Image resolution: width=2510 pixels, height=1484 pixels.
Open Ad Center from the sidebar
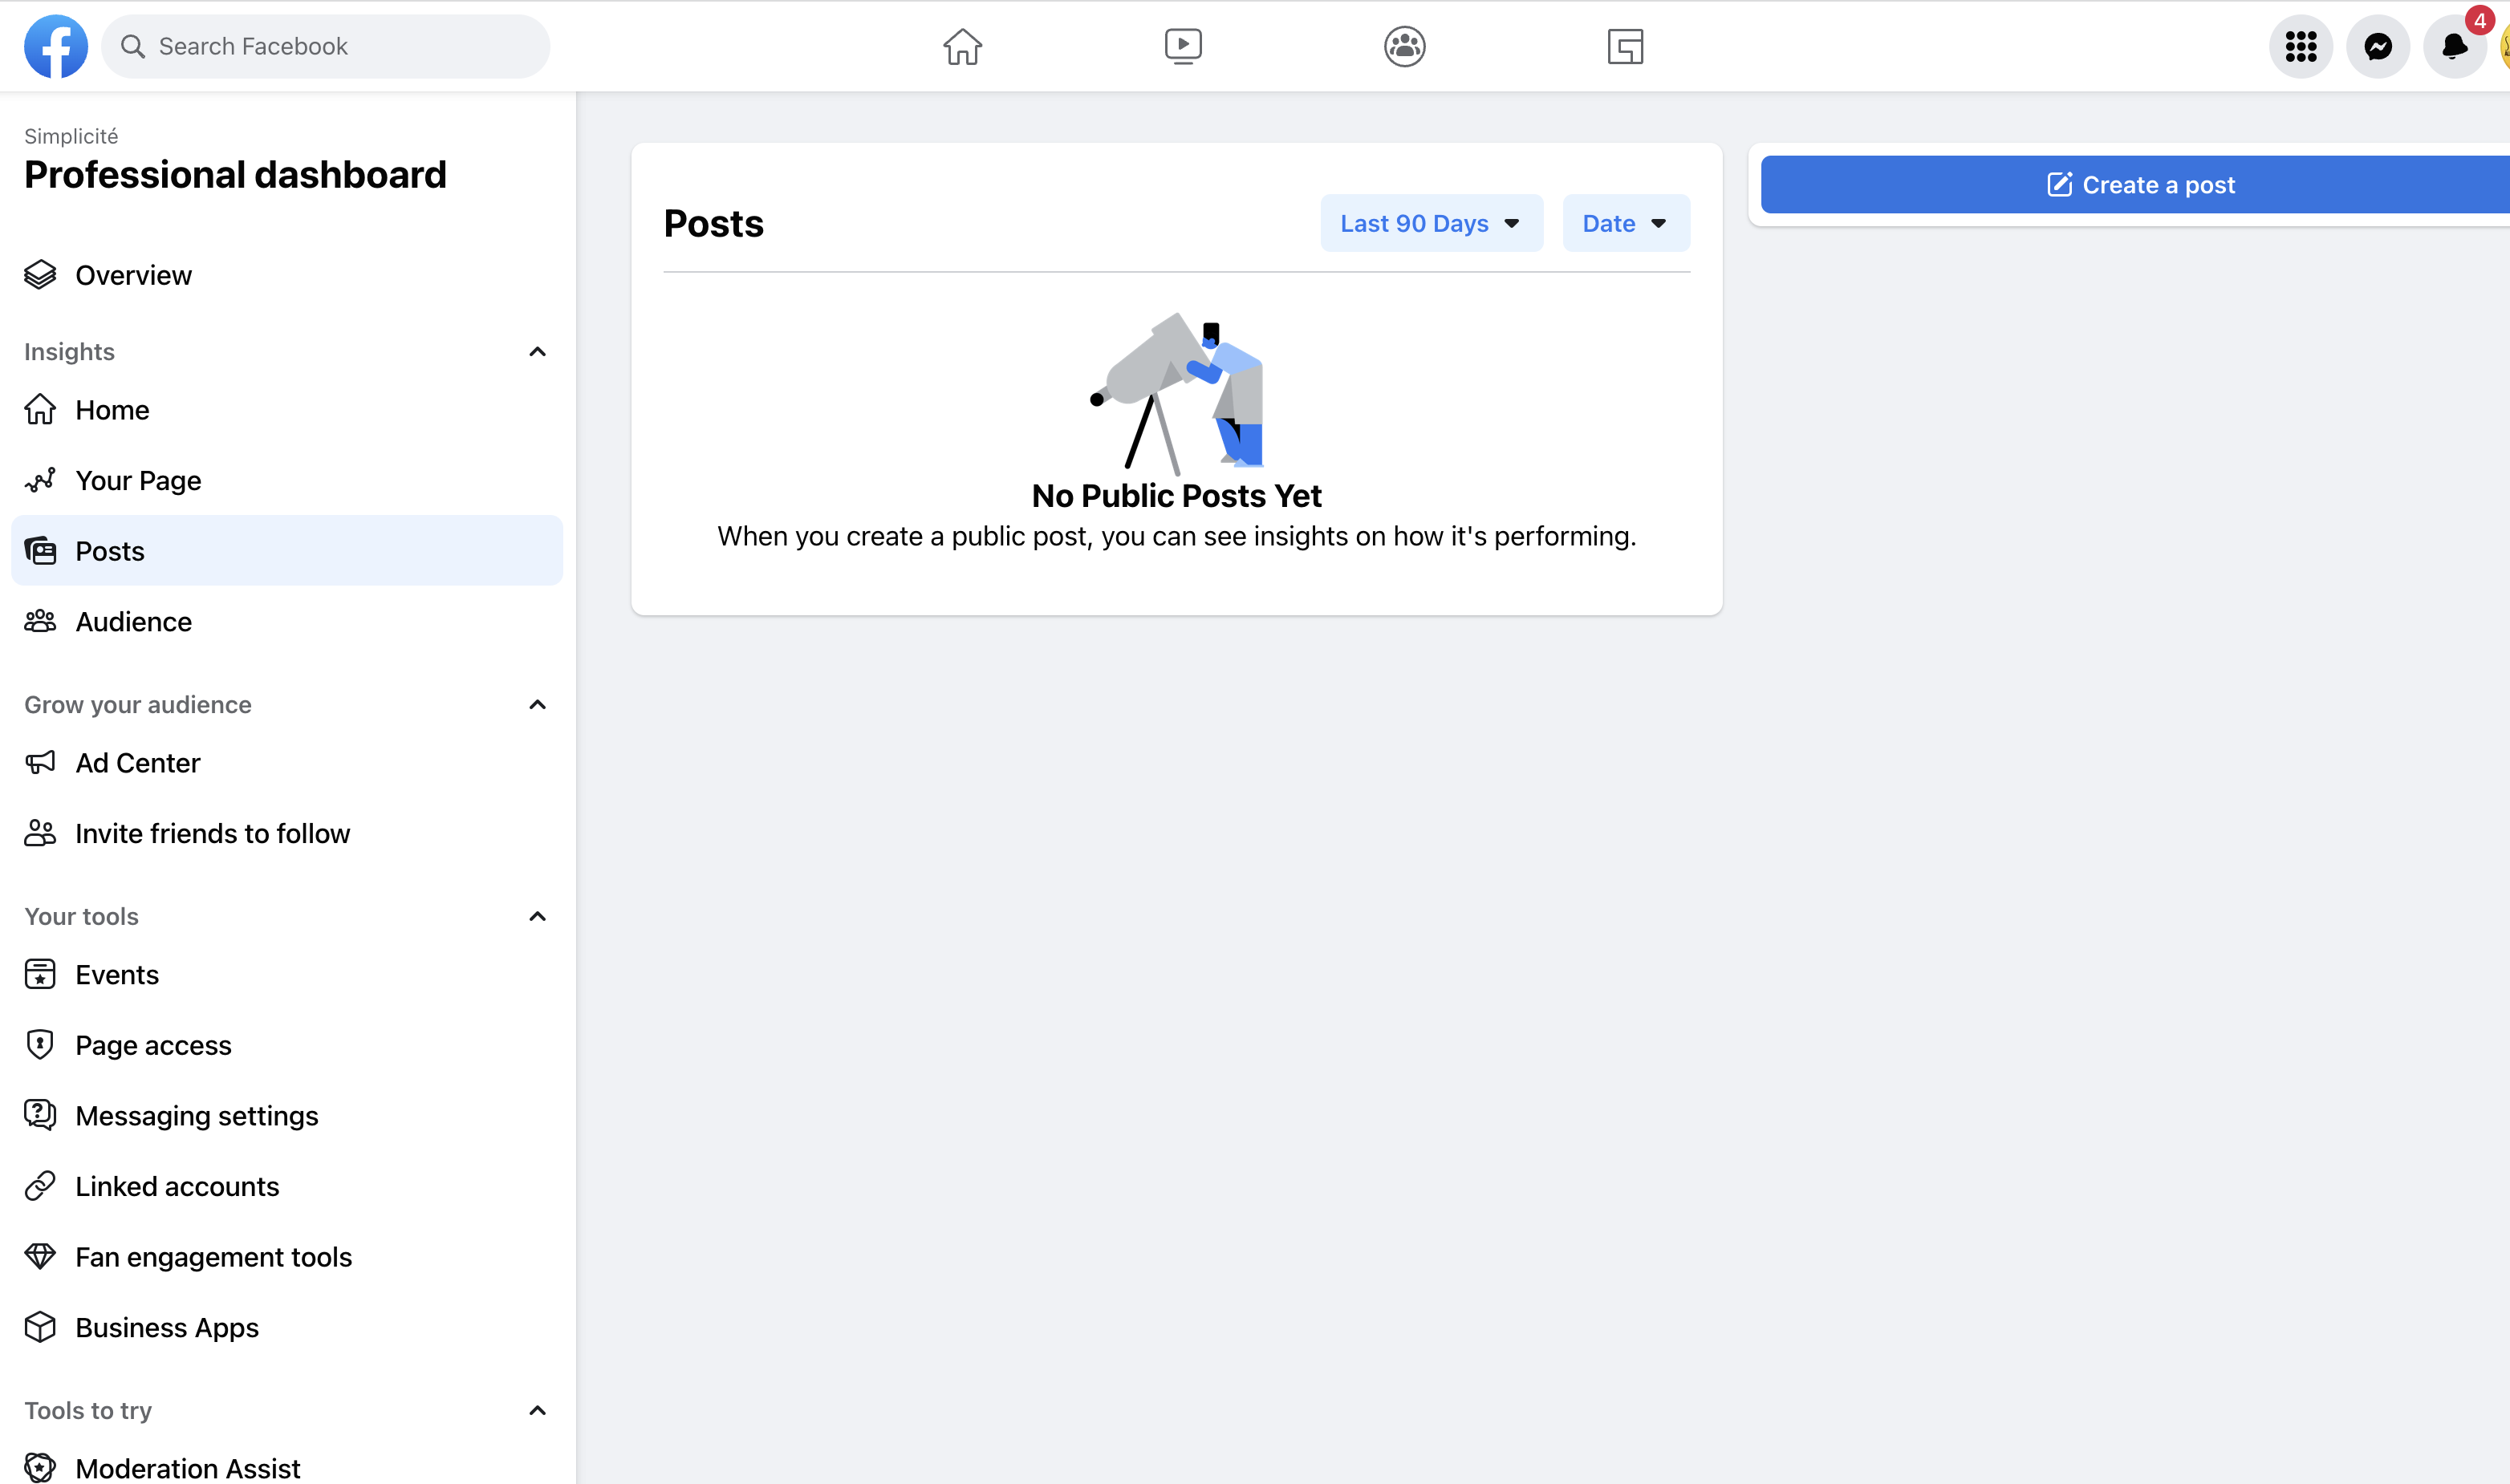coord(137,763)
